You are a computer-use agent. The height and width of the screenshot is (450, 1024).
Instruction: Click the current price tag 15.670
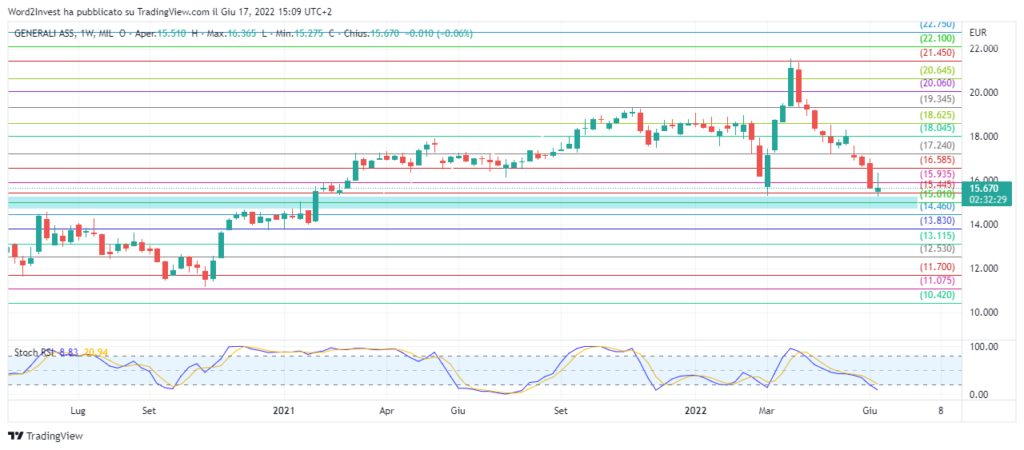point(983,188)
